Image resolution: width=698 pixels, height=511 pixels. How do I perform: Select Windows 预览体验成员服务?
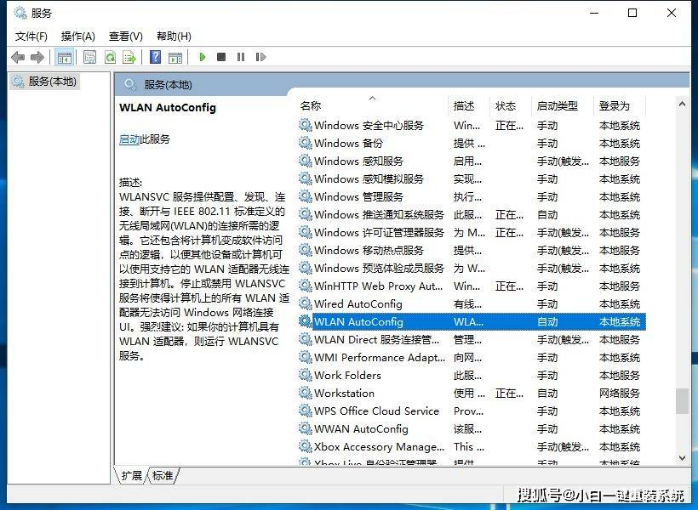point(471,268)
